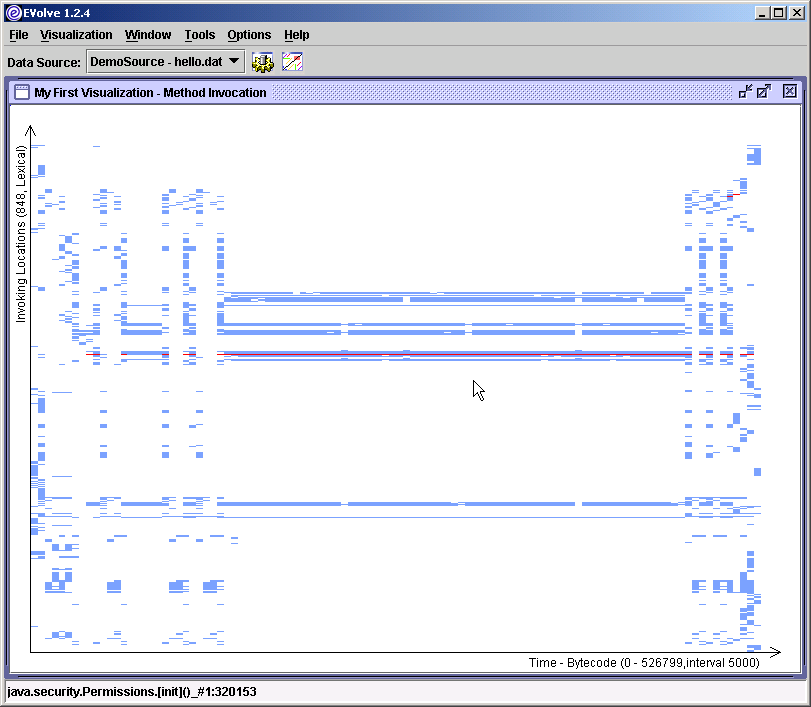Open the Visualization menu
Screen dimensions: 811x707
coord(76,35)
